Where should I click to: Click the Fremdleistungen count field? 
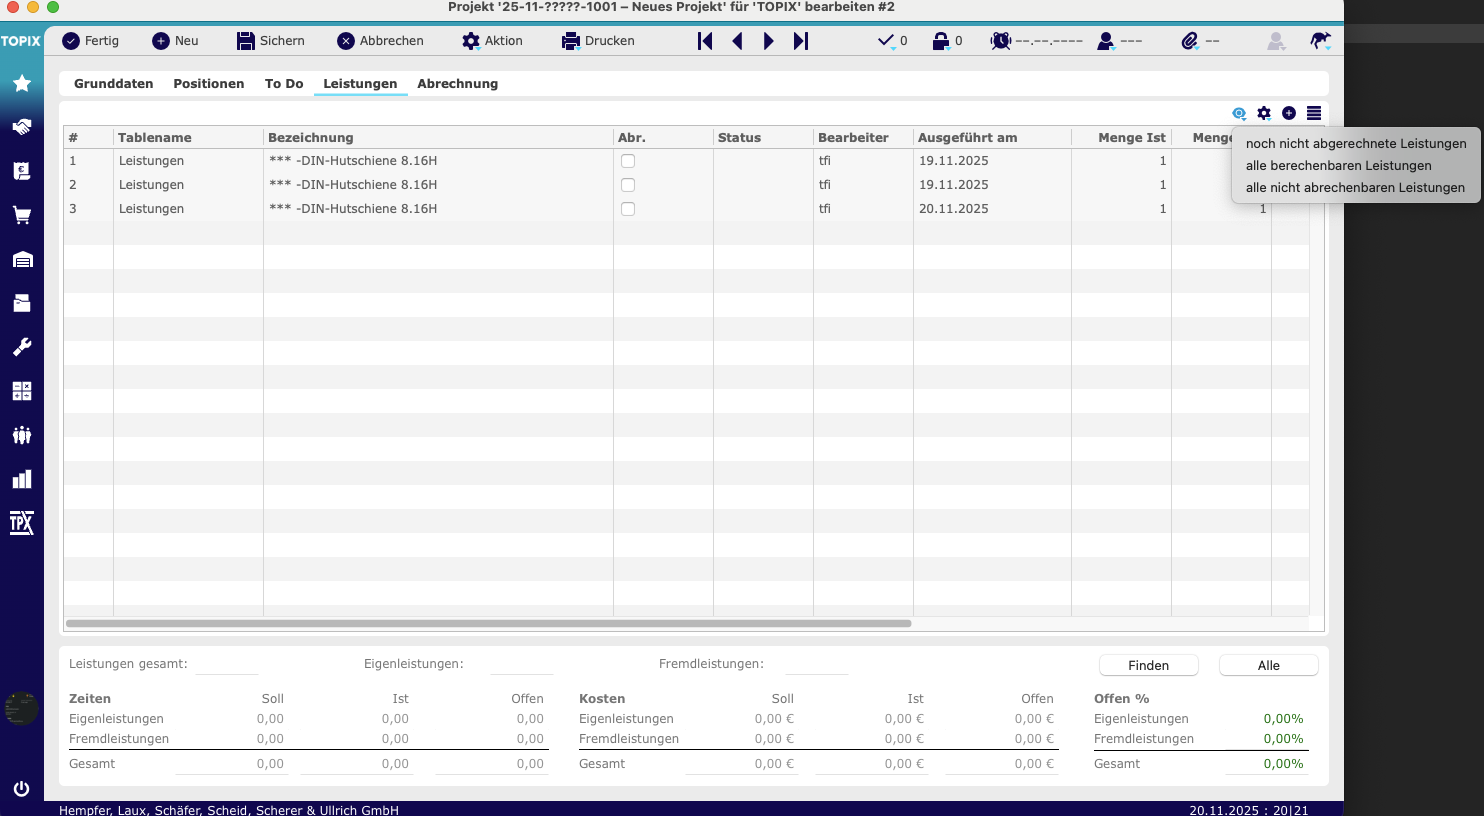click(x=816, y=664)
